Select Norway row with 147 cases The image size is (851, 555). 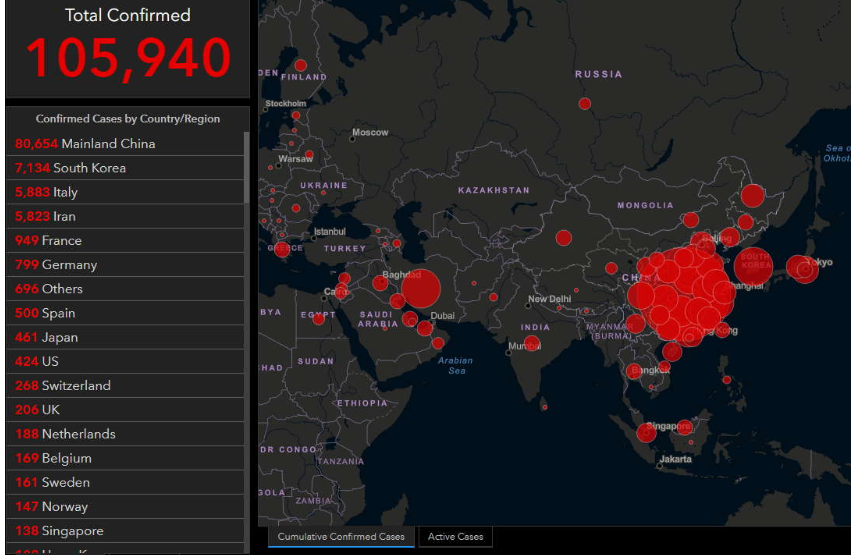coord(125,506)
